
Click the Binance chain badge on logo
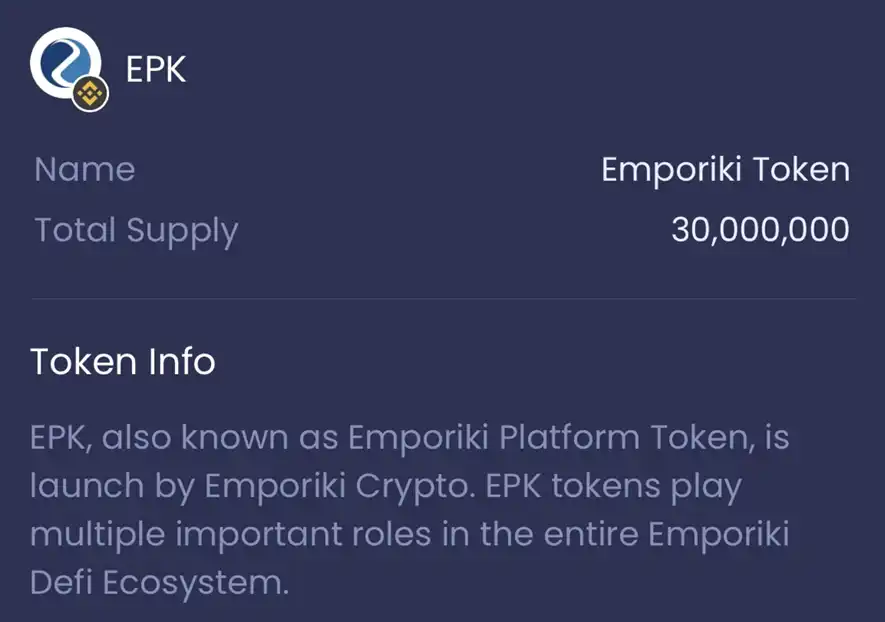(91, 95)
